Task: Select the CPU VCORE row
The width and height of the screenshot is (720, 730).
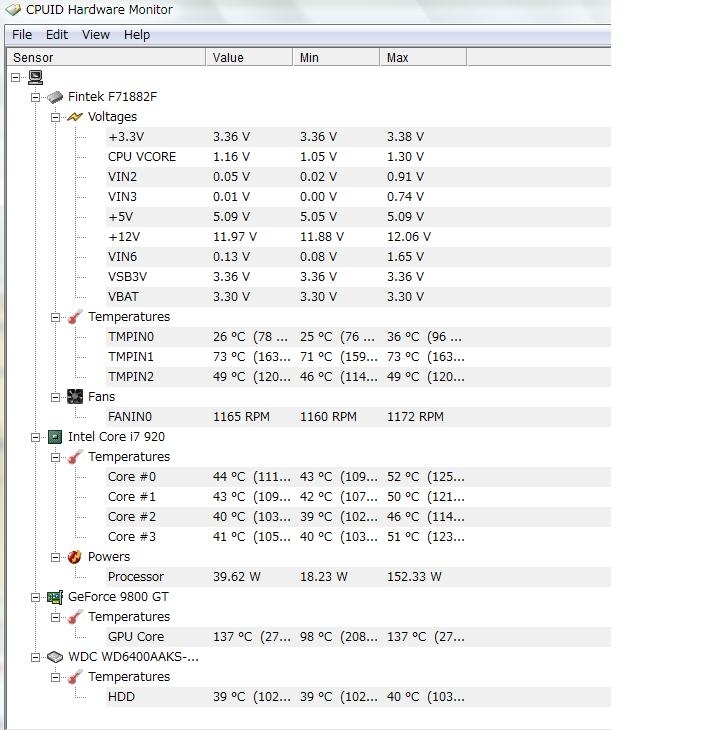Action: click(x=358, y=157)
